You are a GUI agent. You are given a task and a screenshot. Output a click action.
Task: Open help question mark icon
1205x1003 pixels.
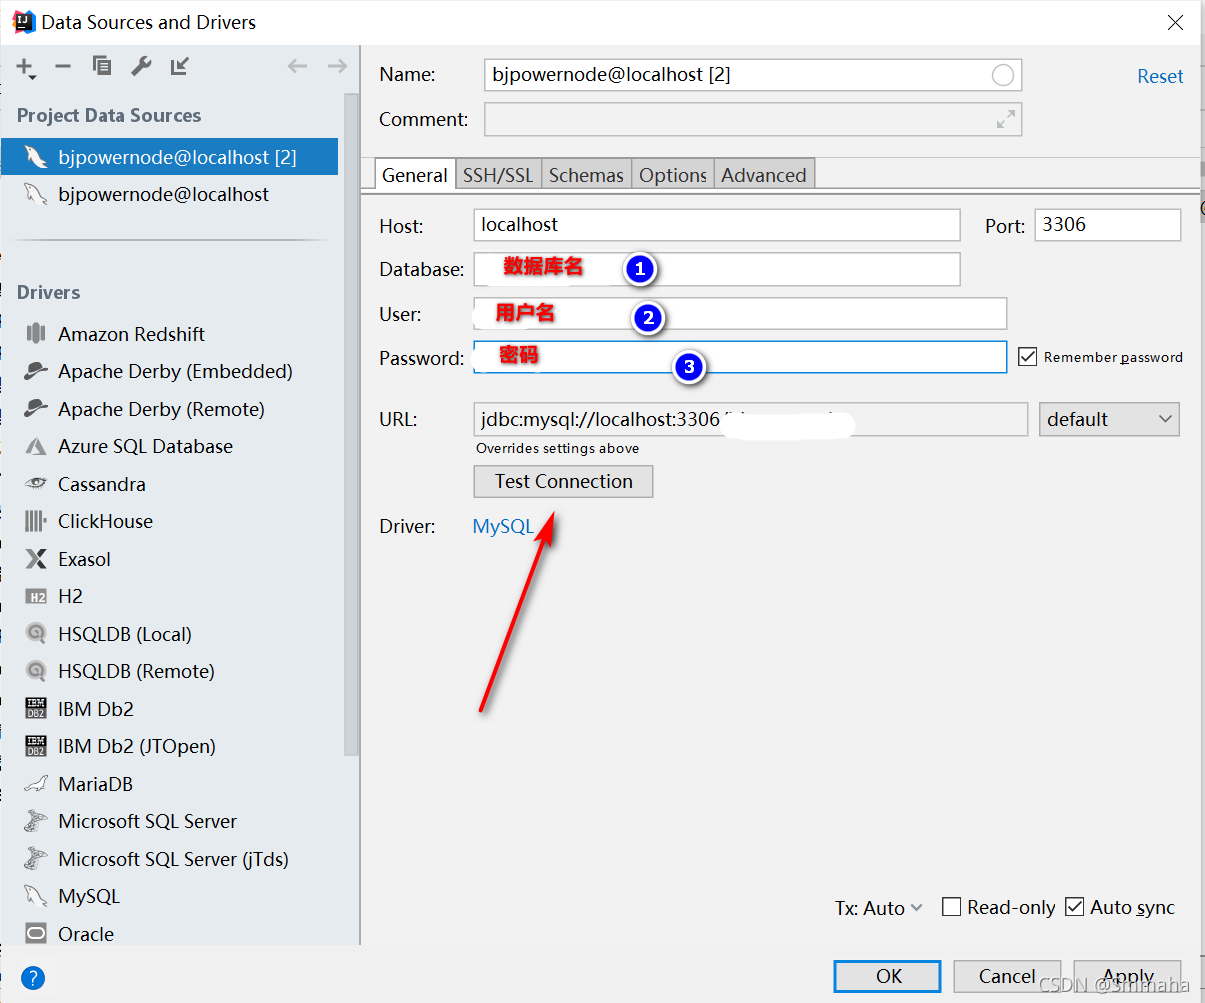[33, 978]
